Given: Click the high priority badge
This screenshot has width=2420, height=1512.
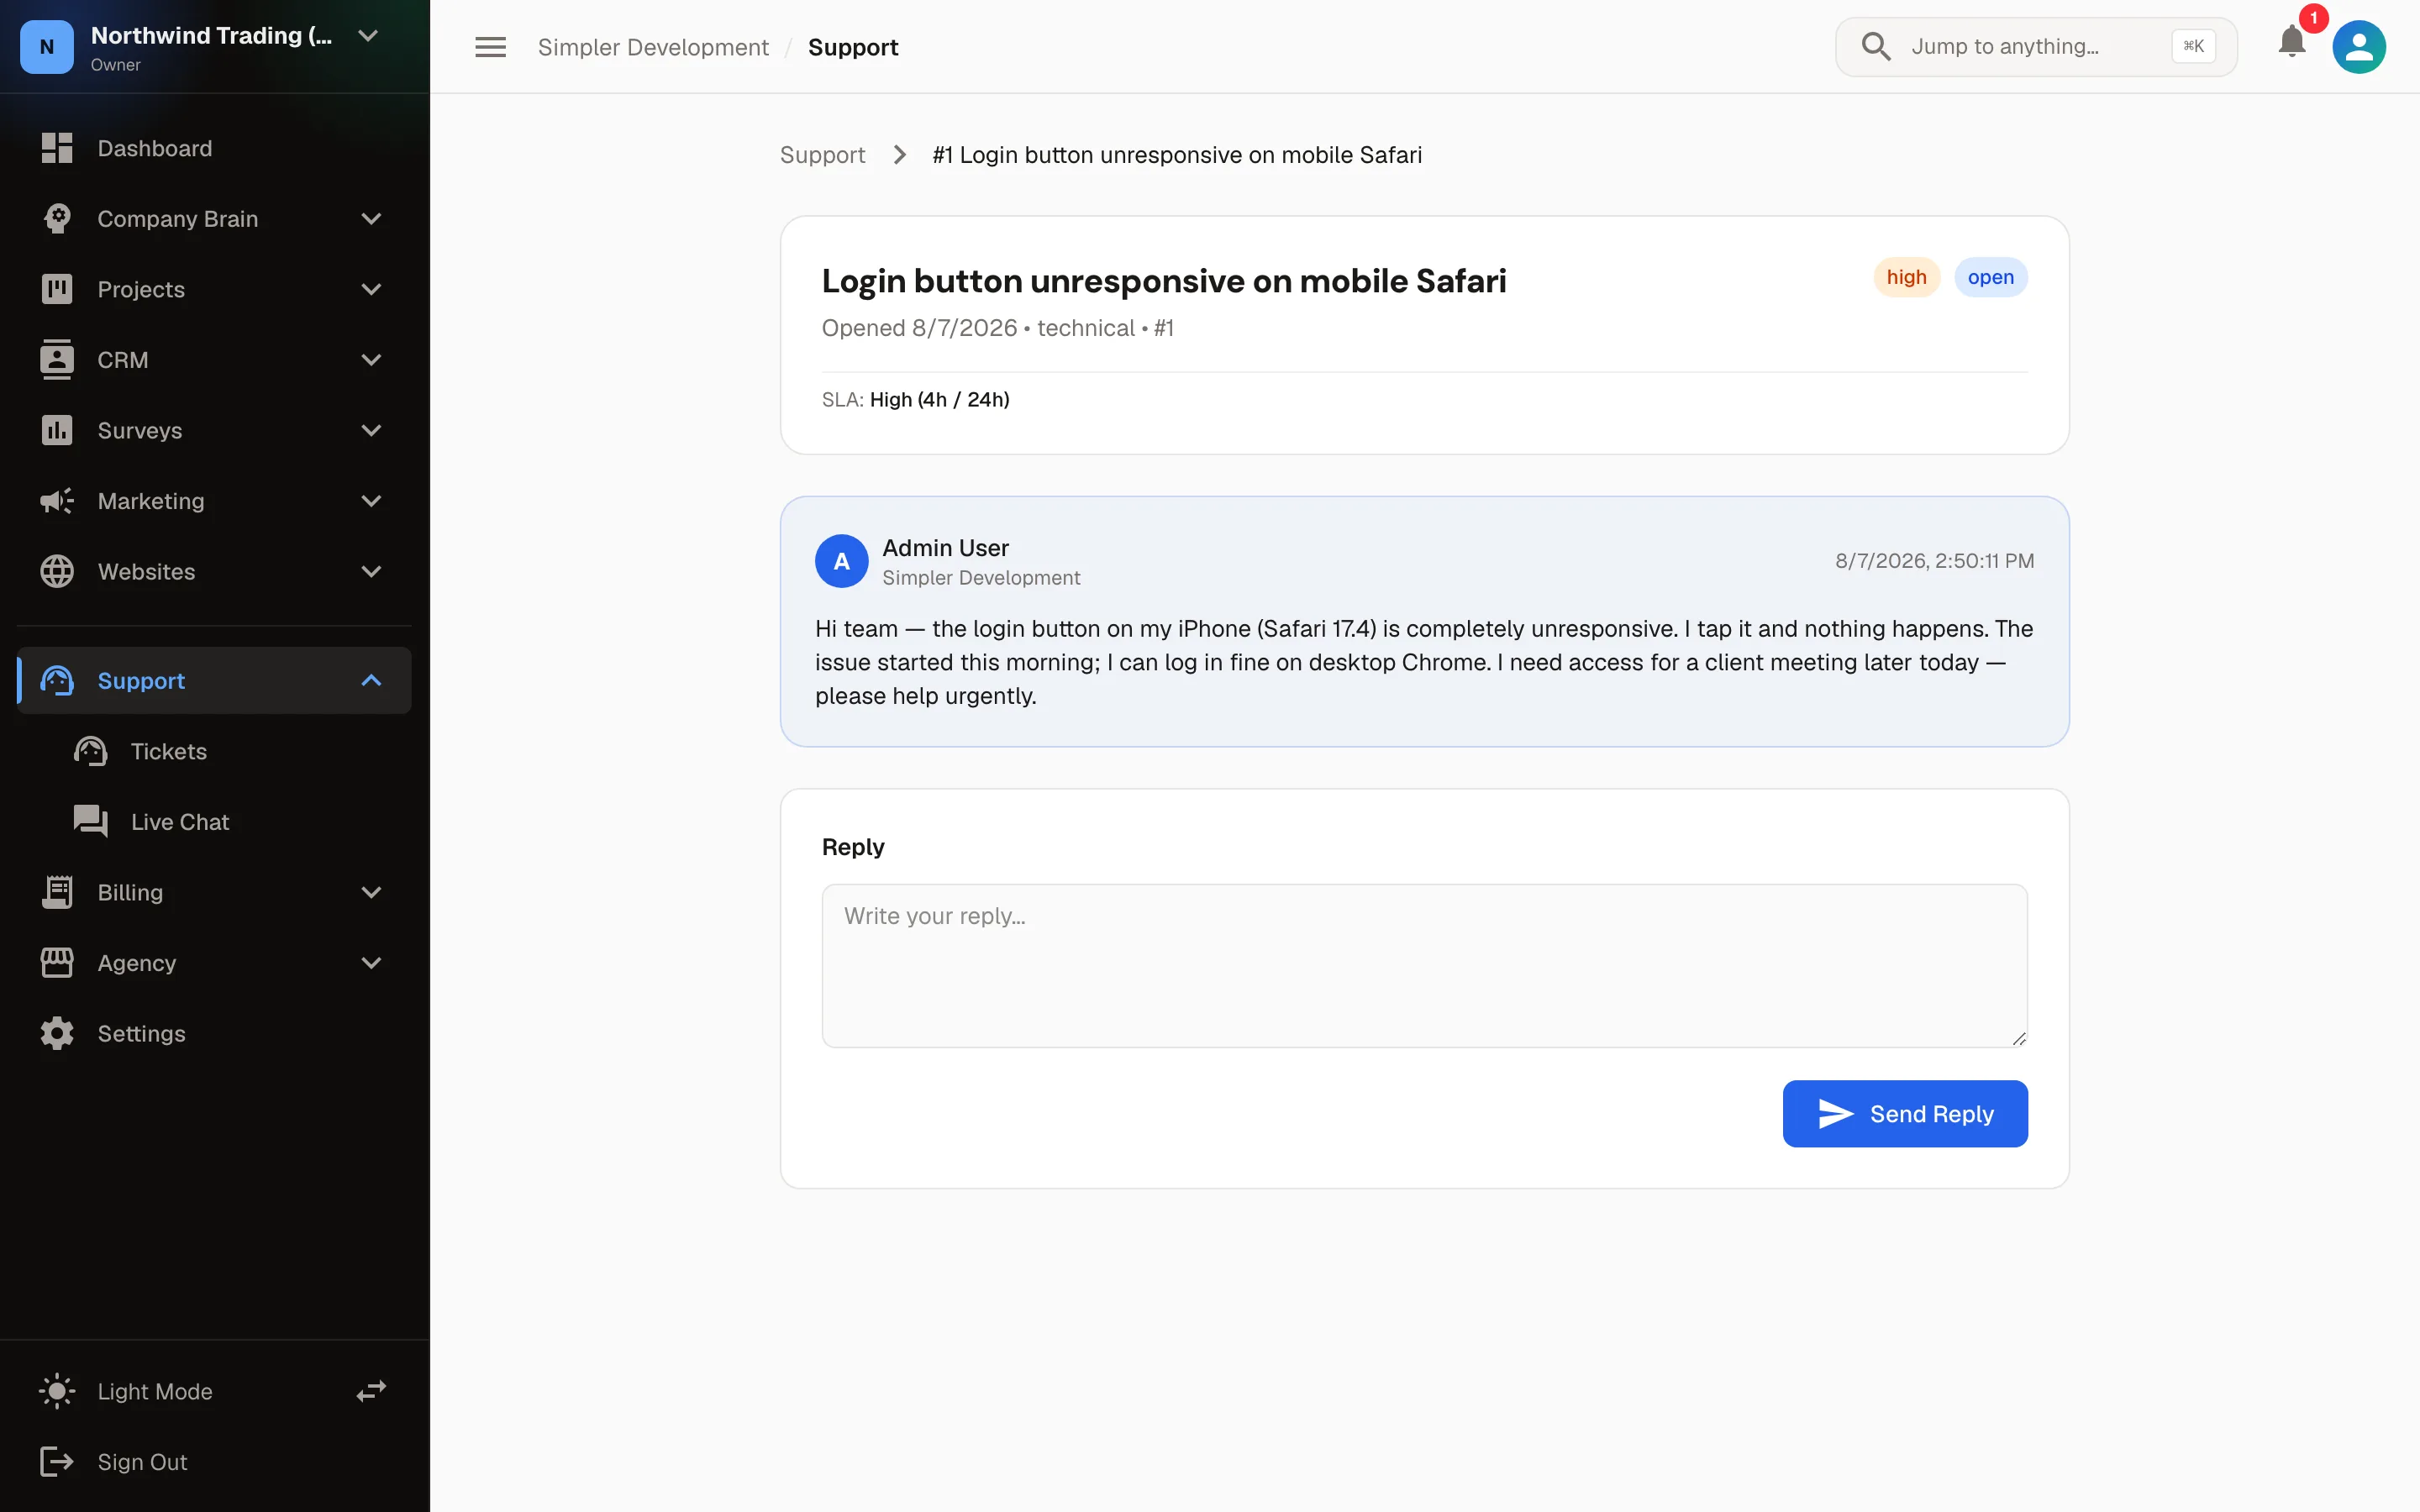Looking at the screenshot, I should (x=1906, y=277).
